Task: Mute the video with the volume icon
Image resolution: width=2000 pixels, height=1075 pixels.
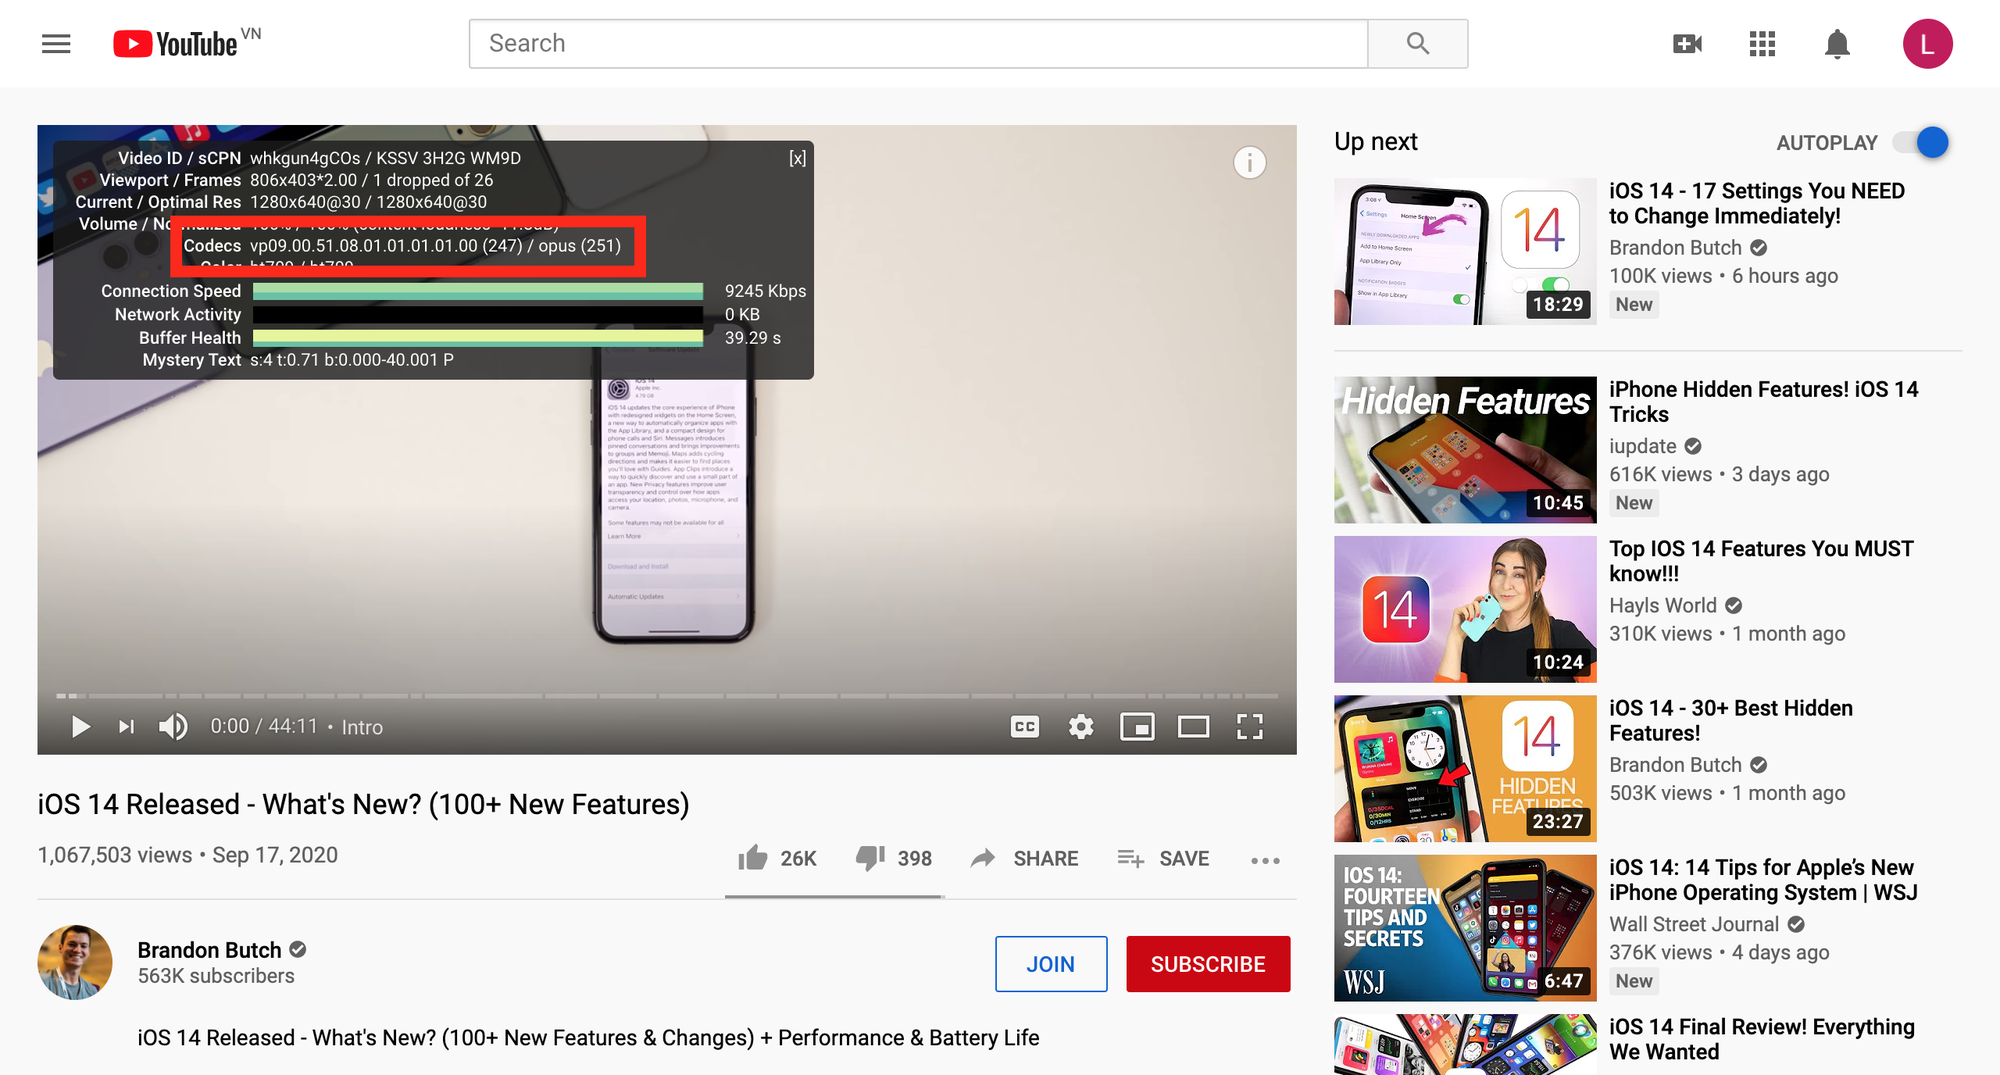Action: [172, 727]
